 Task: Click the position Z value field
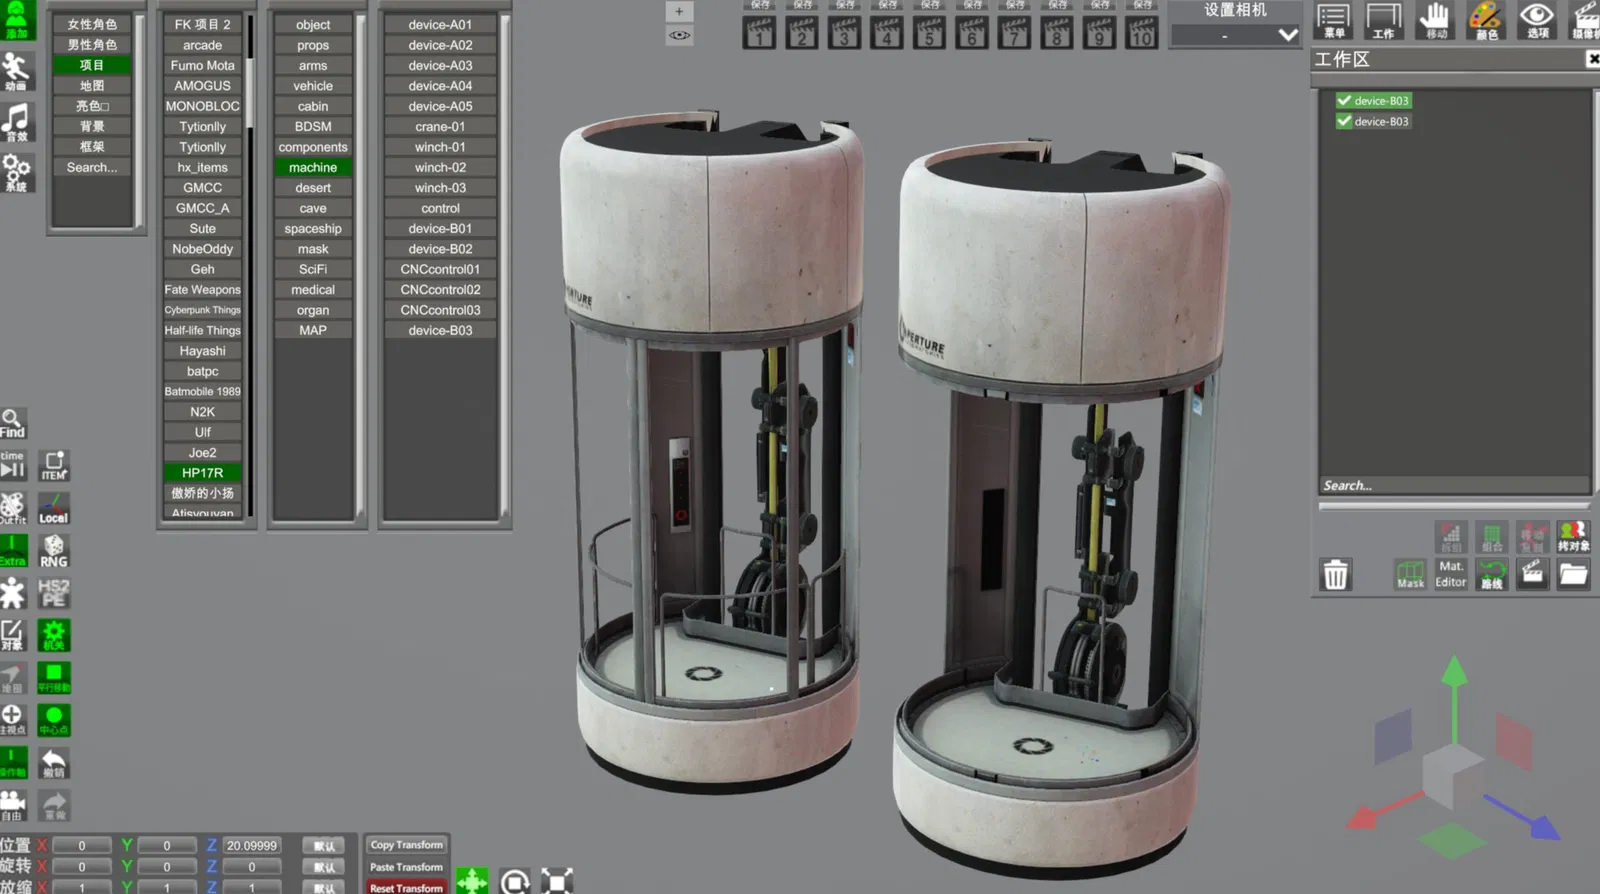click(252, 845)
